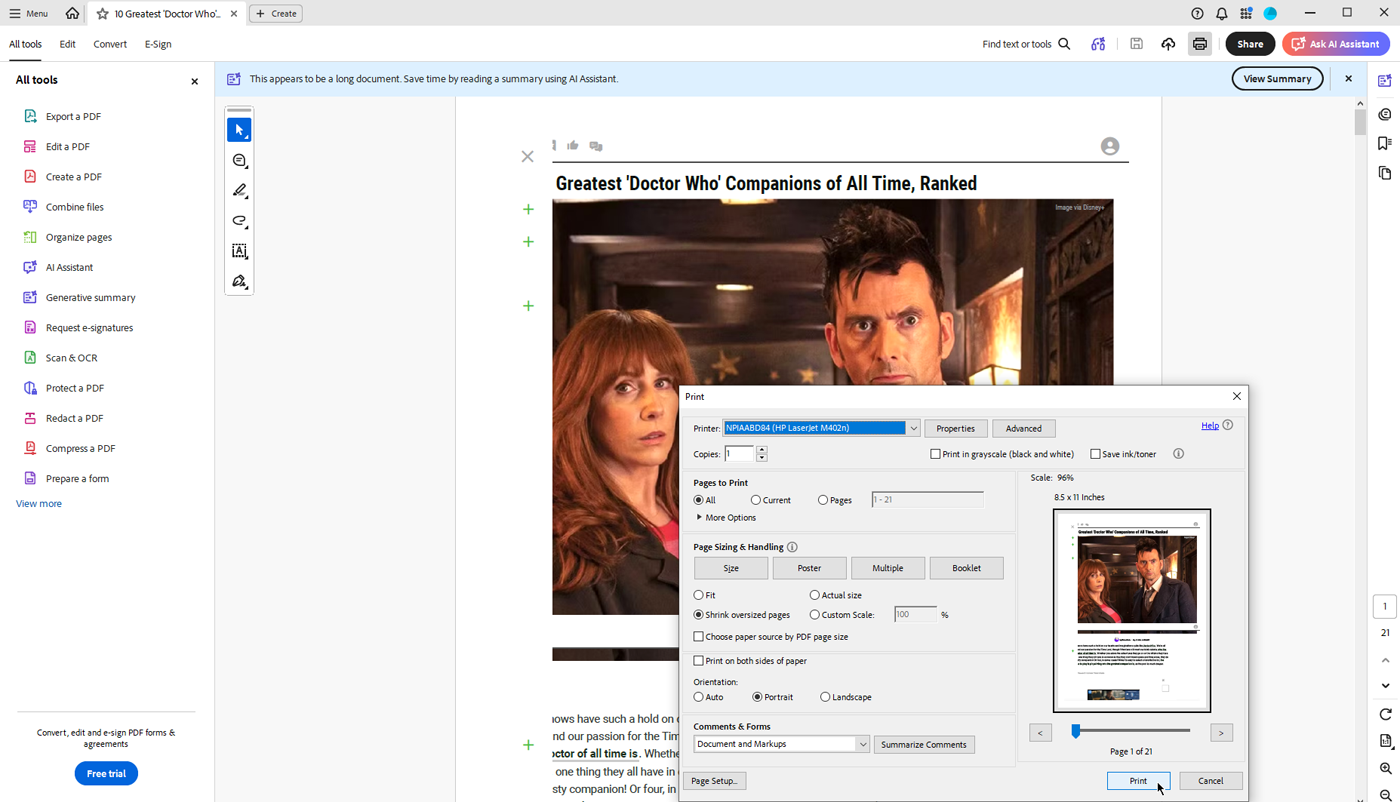Viewport: 1400px width, 802px height.
Task: Go to previous page arrow in right rail
Action: point(1385,660)
